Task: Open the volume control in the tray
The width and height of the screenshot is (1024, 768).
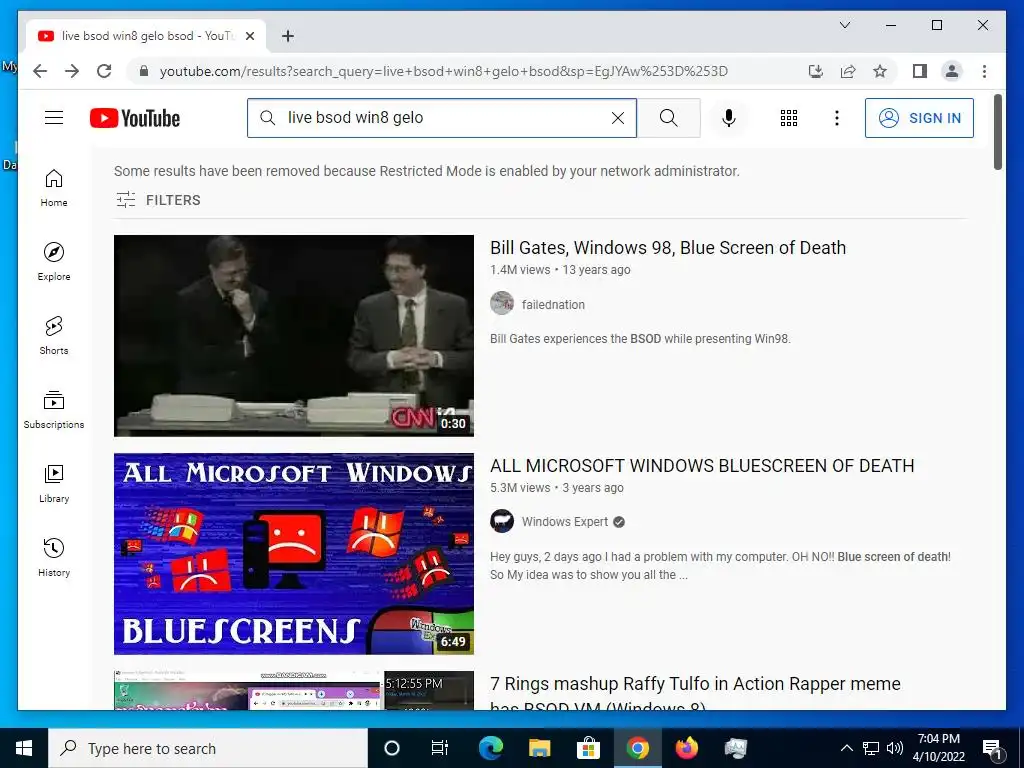Action: (x=895, y=748)
